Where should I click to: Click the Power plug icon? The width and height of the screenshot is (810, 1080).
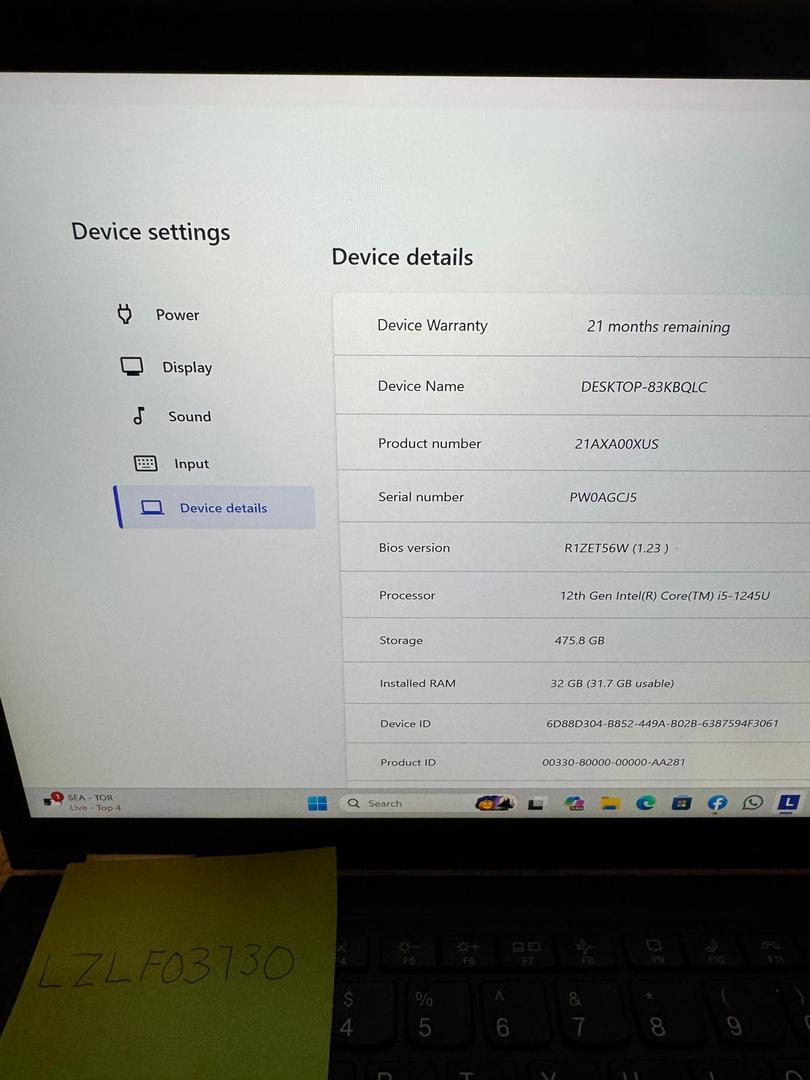125,314
